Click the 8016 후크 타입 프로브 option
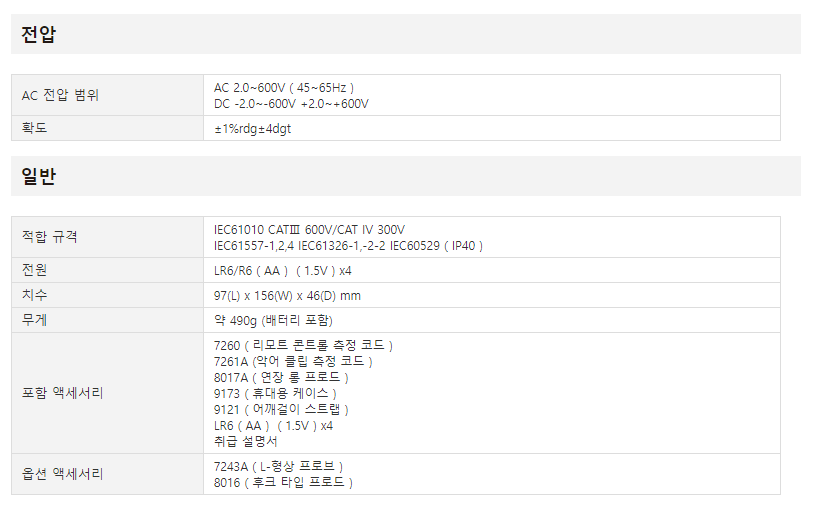The width and height of the screenshot is (816, 508). click(x=283, y=483)
